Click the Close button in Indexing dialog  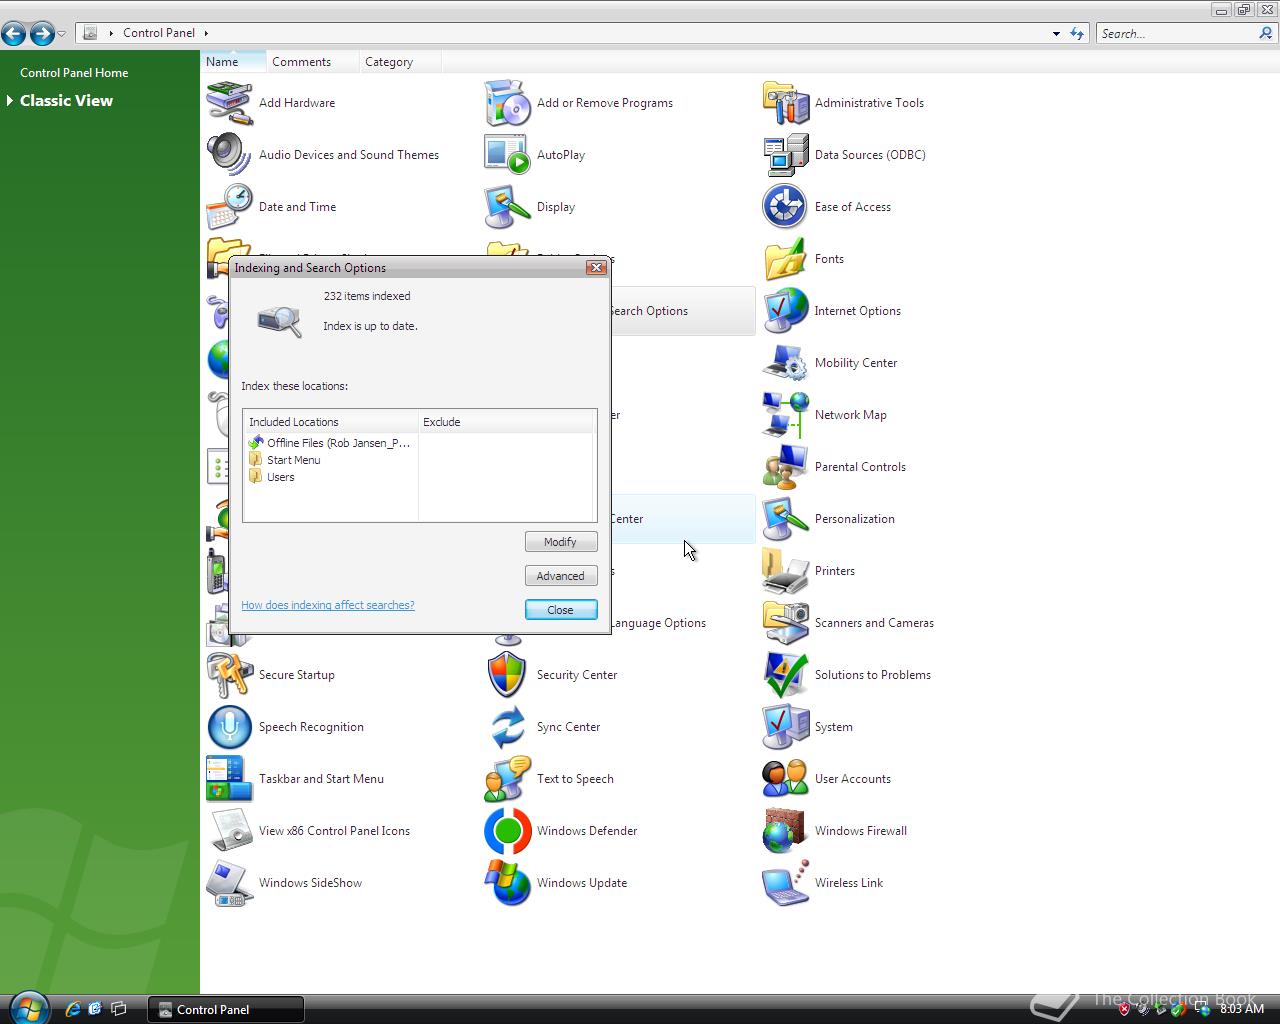[561, 610]
